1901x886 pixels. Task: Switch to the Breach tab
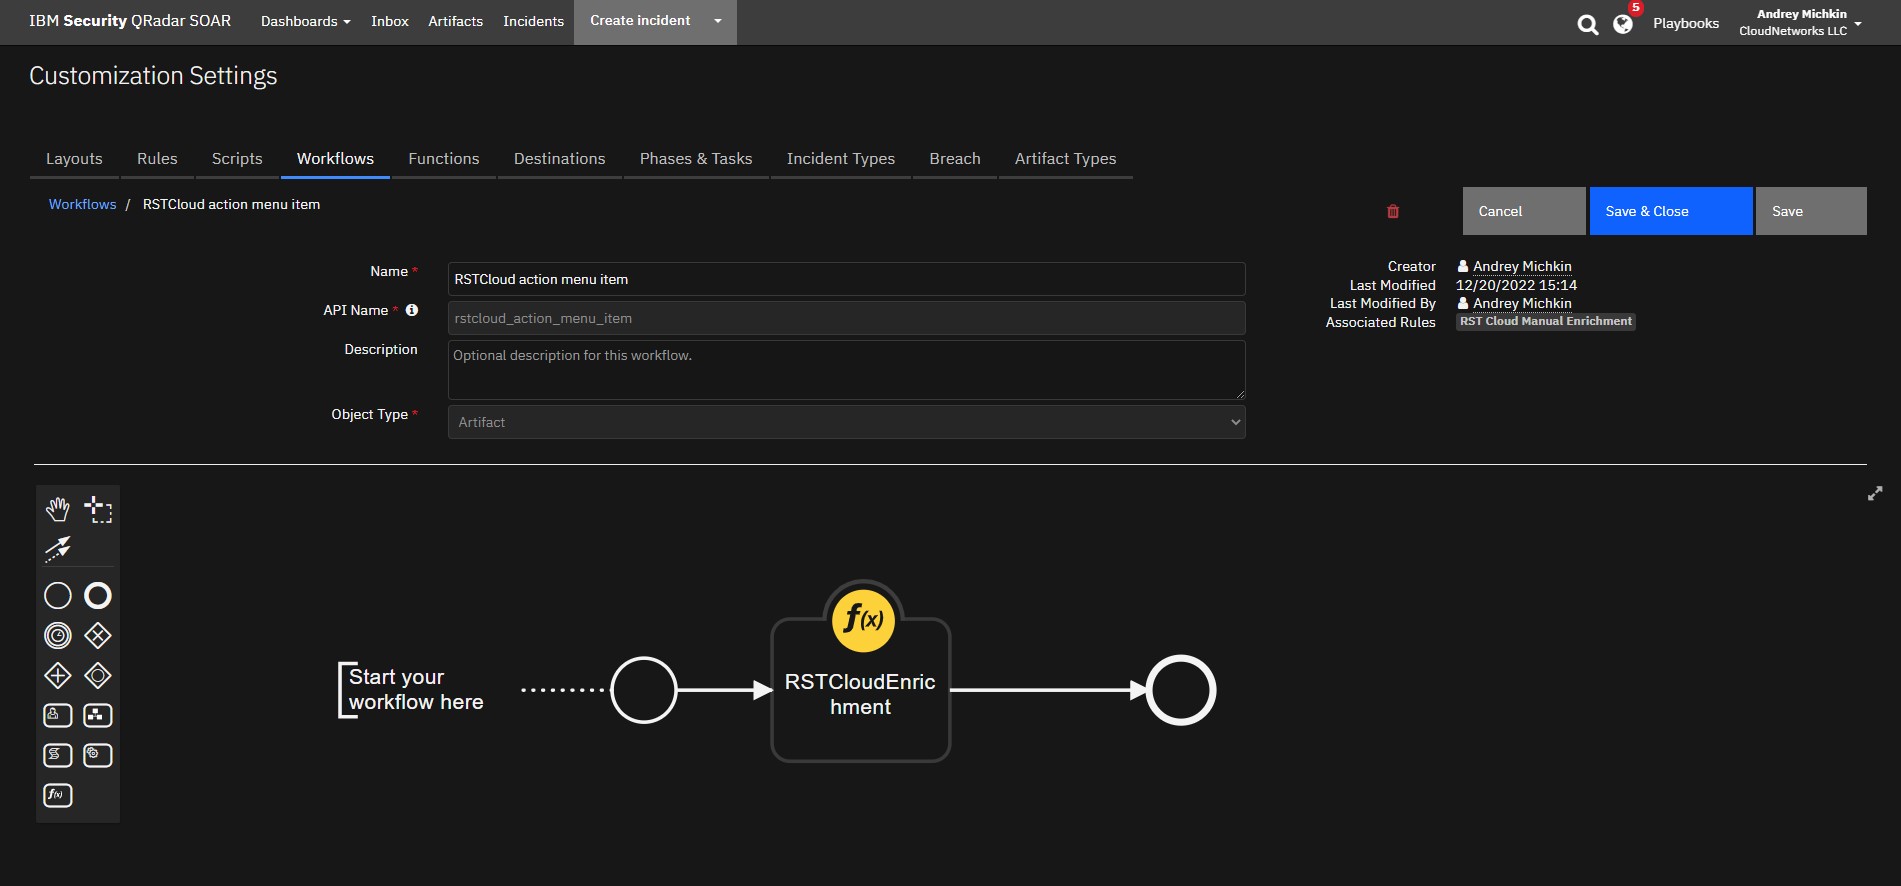[x=955, y=159]
